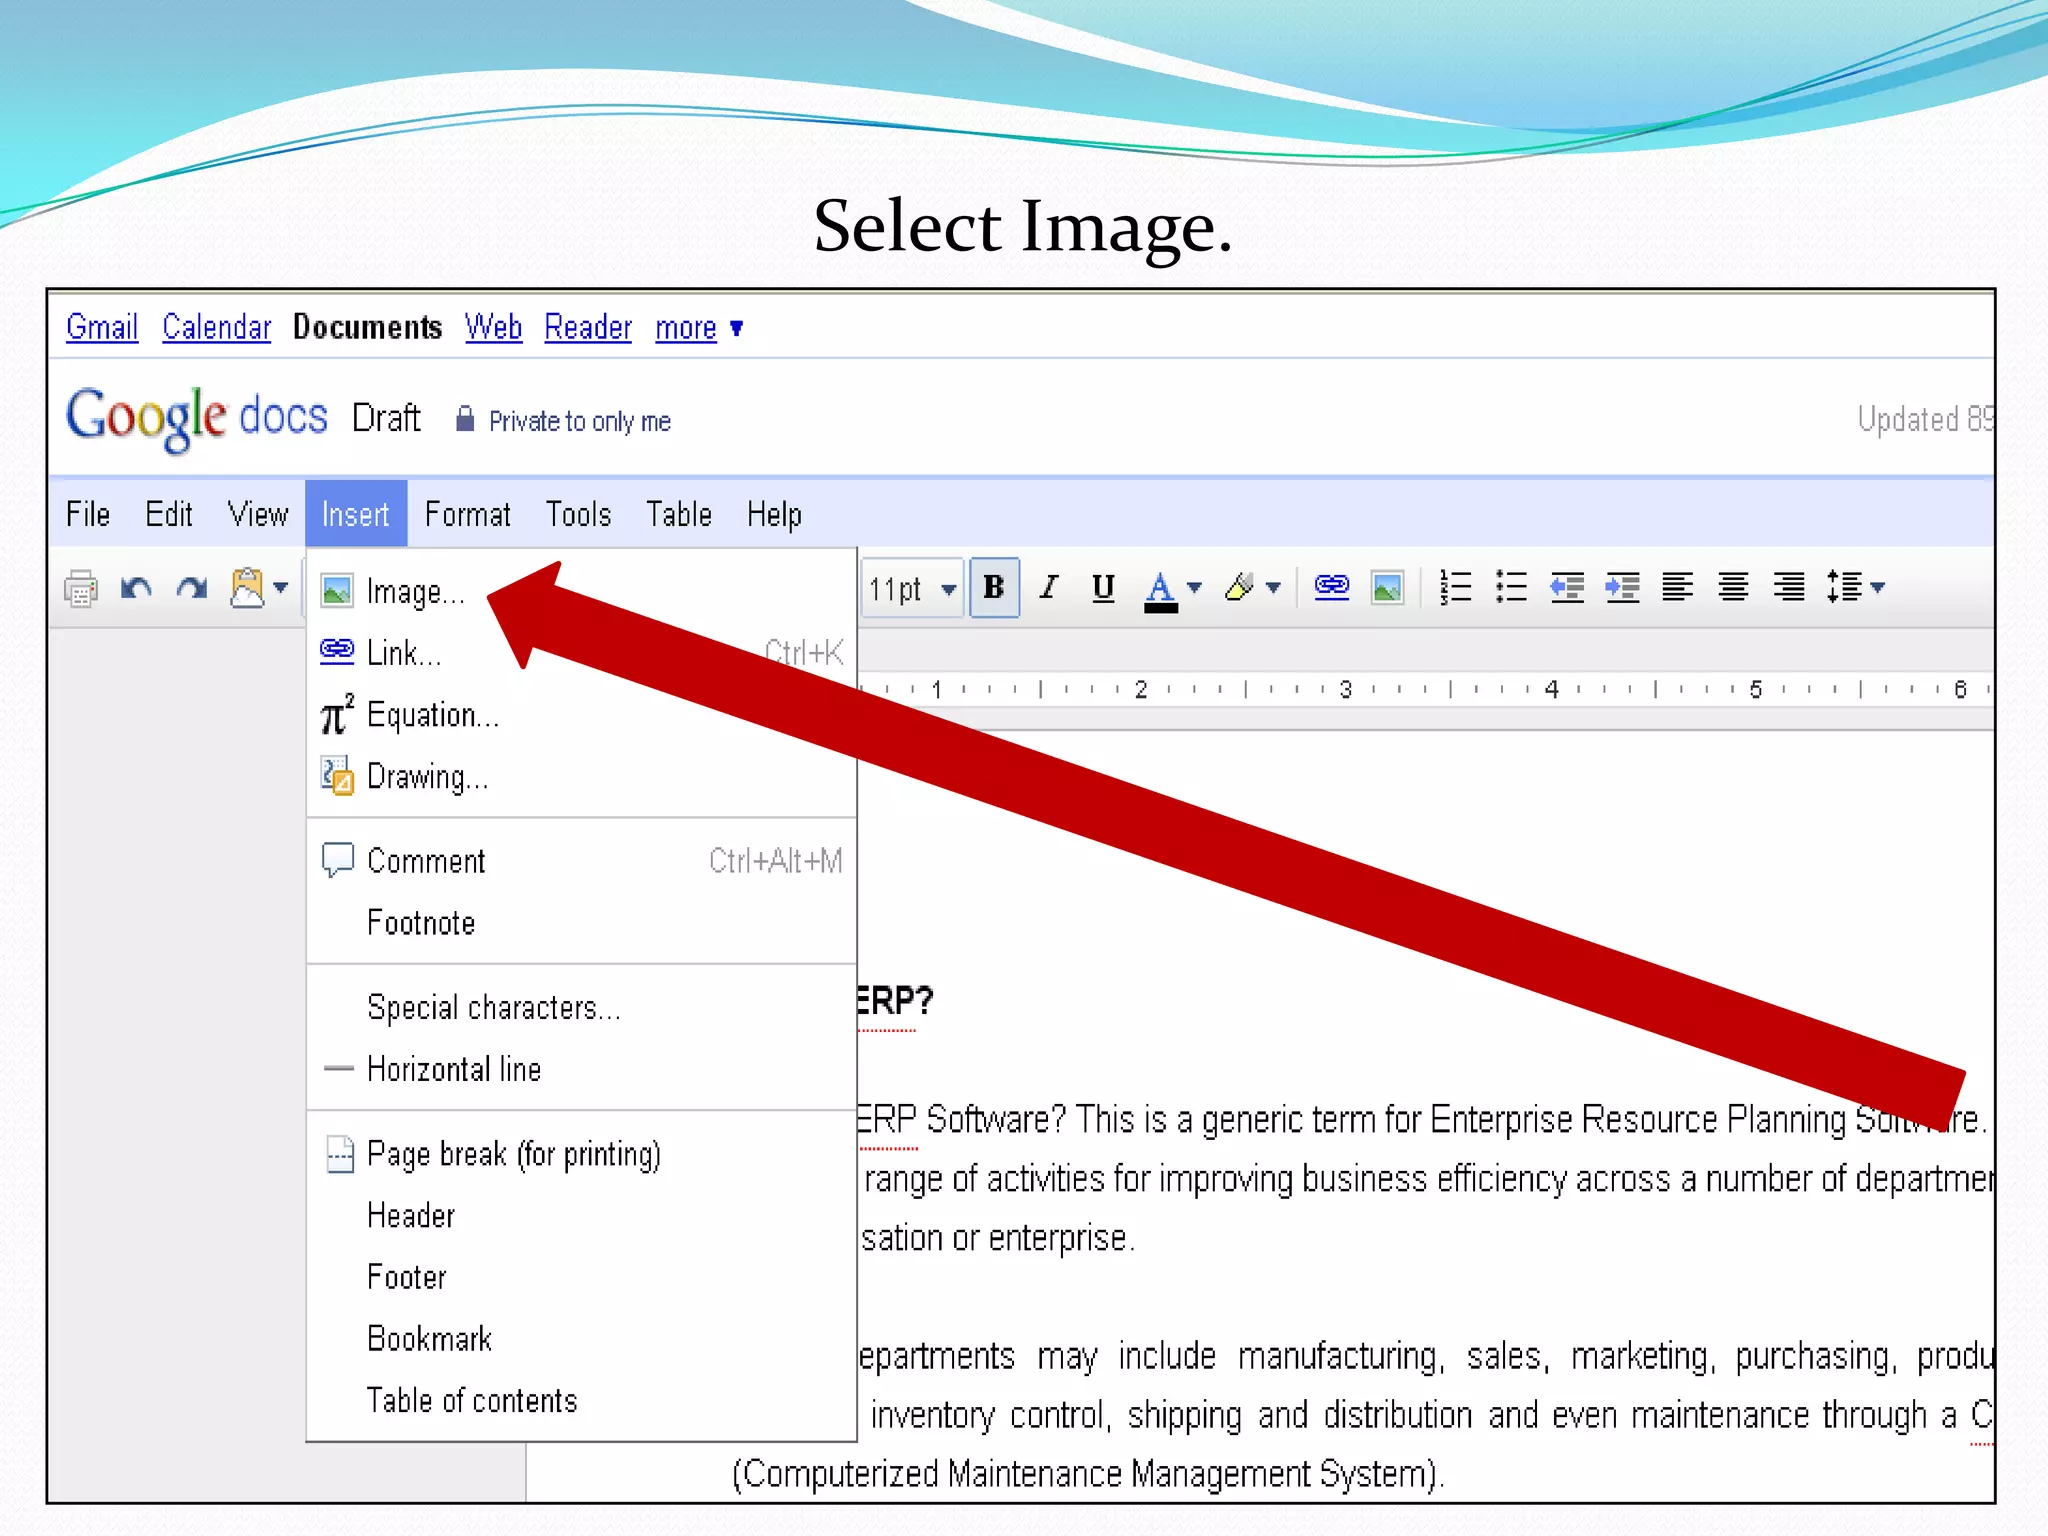Click the horizontal ruler at mark 3
This screenshot has width=2048, height=1536.
(x=1346, y=689)
